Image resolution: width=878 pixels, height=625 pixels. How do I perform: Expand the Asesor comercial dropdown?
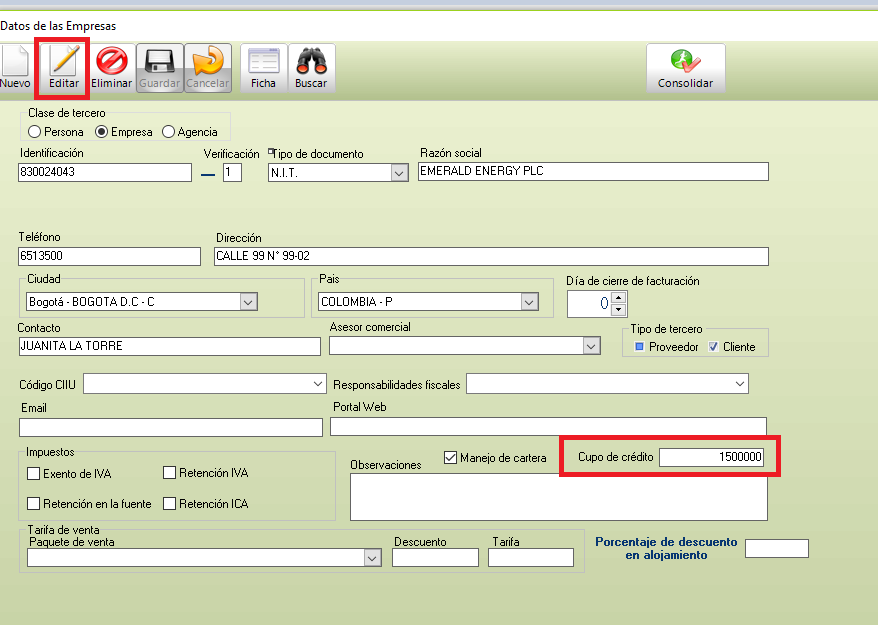pos(591,345)
